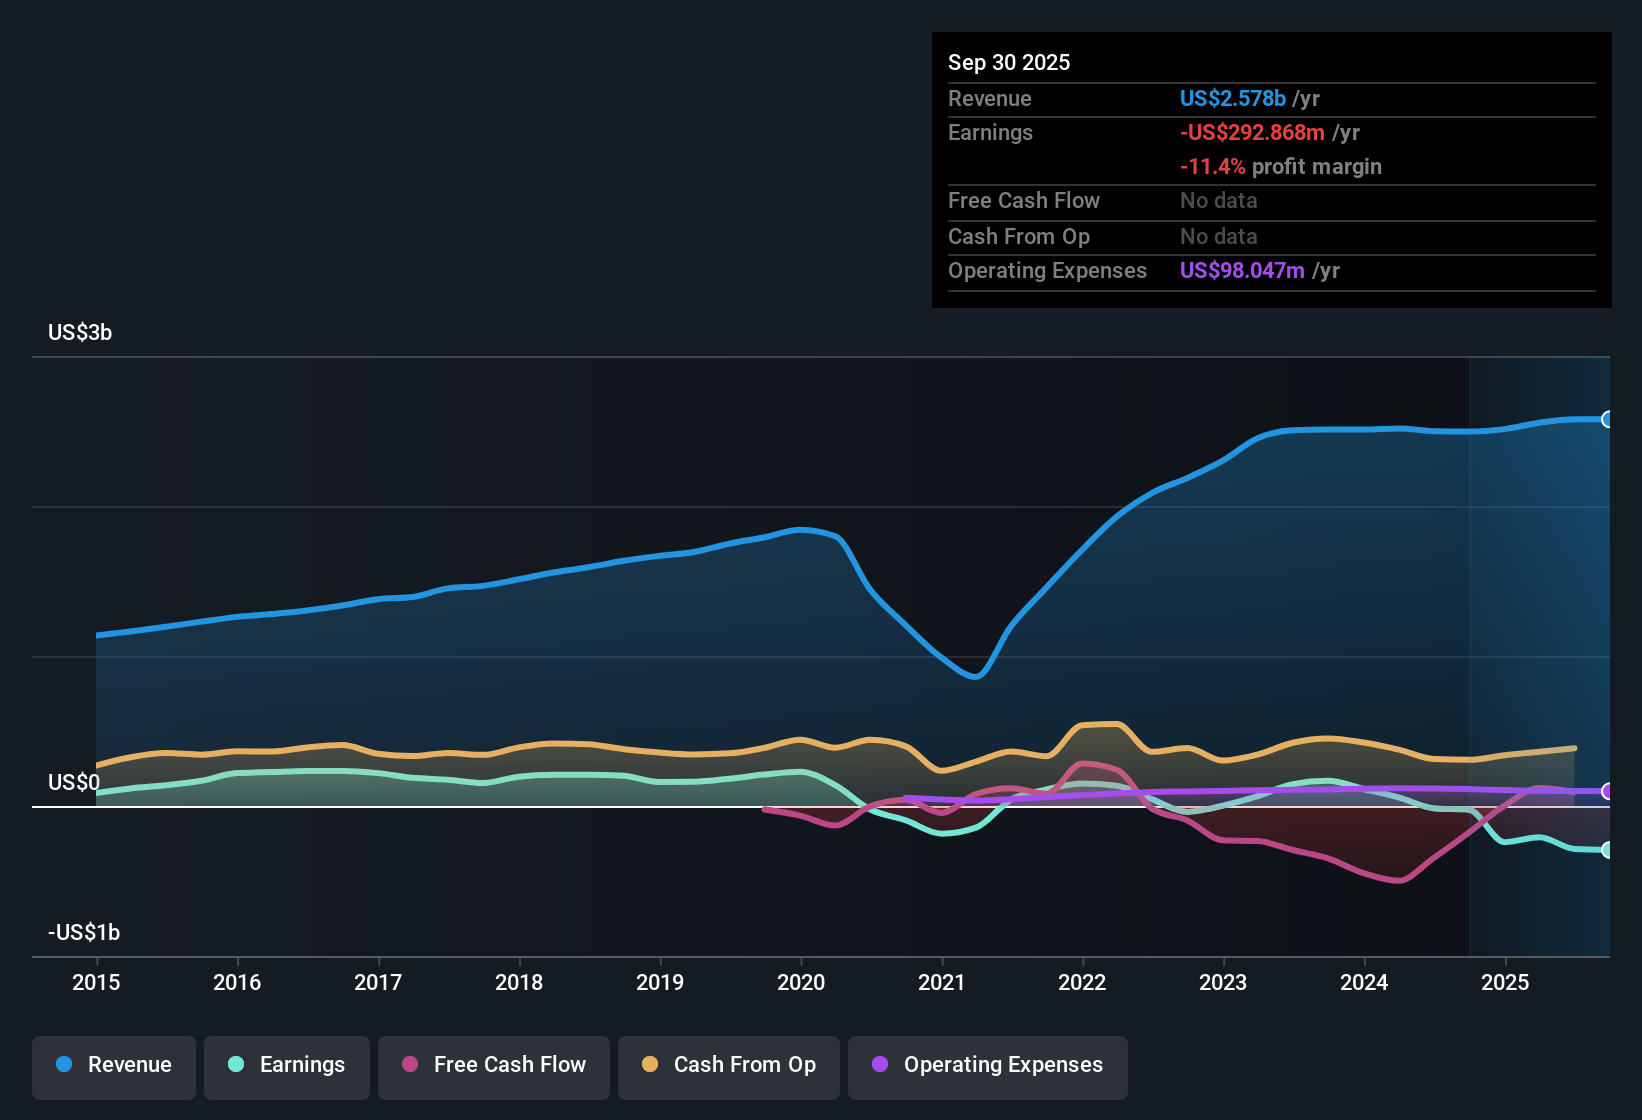Select the Revenue endpoint marker on the chart
The height and width of the screenshot is (1120, 1642).
(1608, 419)
